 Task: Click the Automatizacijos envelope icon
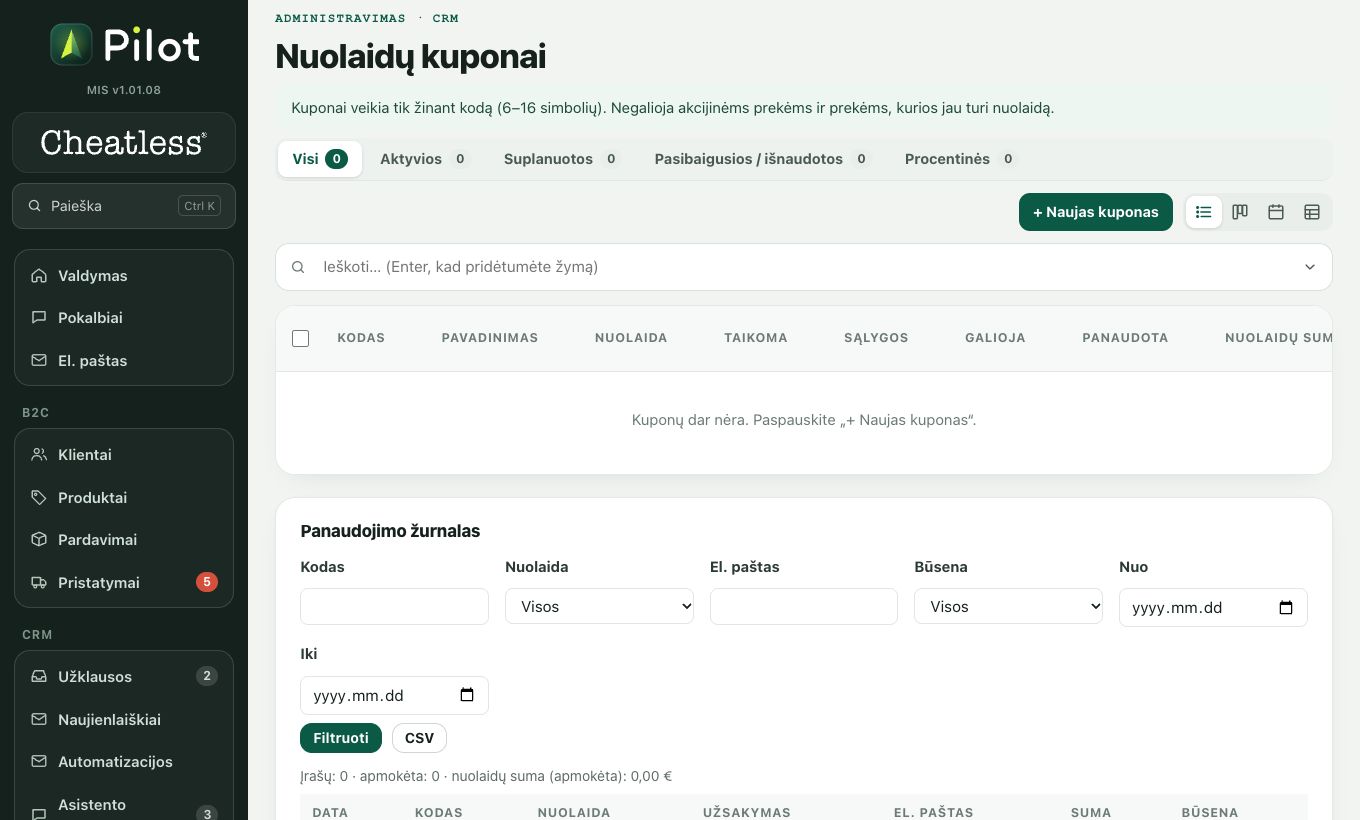pyautogui.click(x=39, y=762)
